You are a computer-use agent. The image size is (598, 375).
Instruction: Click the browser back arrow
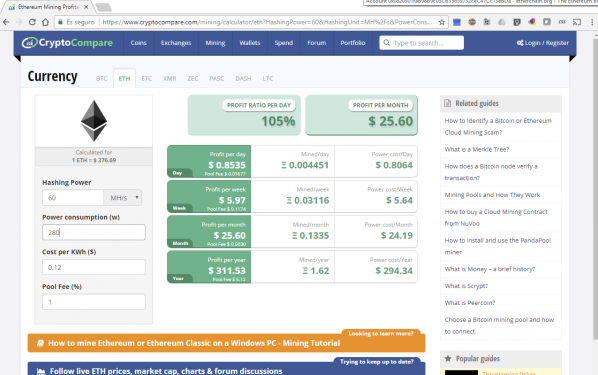point(6,22)
